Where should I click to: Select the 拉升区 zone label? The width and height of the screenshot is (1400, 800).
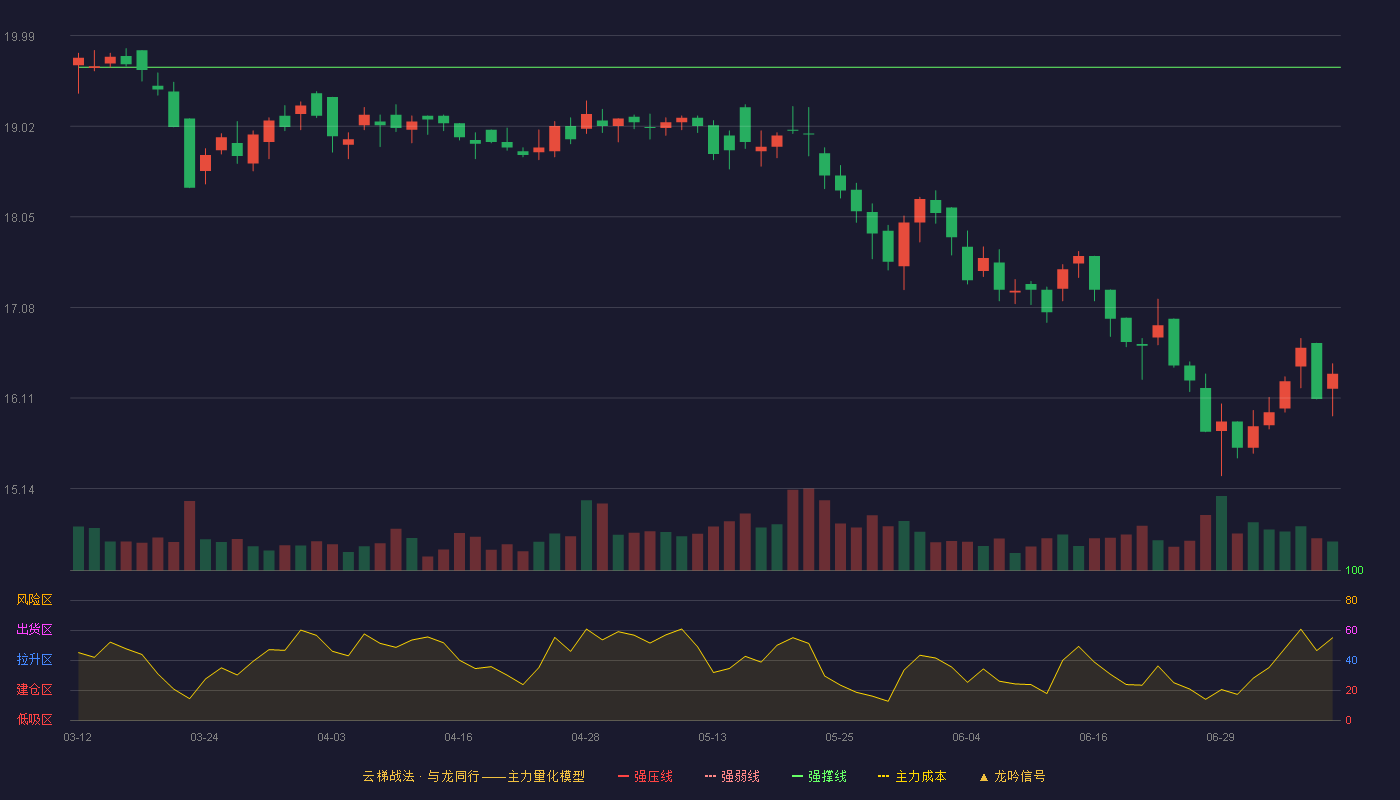34,660
